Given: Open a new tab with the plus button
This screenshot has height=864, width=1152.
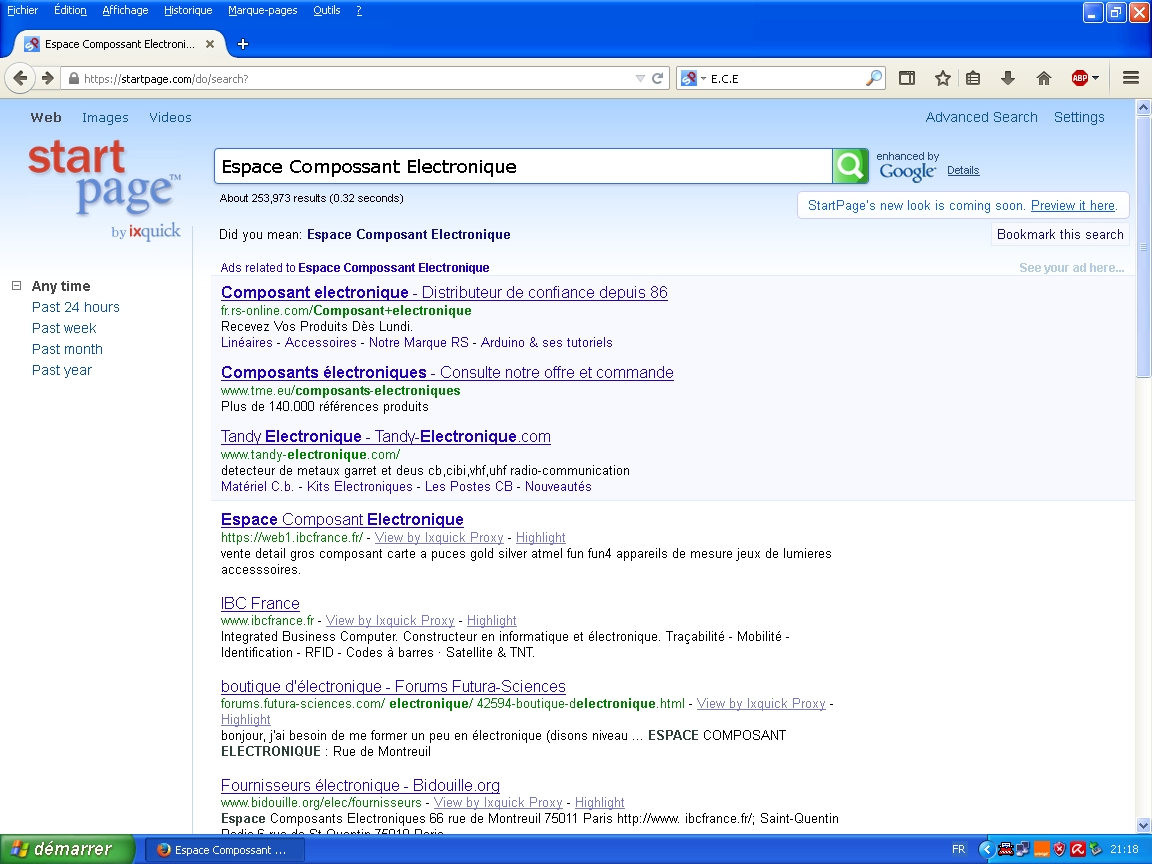Looking at the screenshot, I should click(x=242, y=44).
